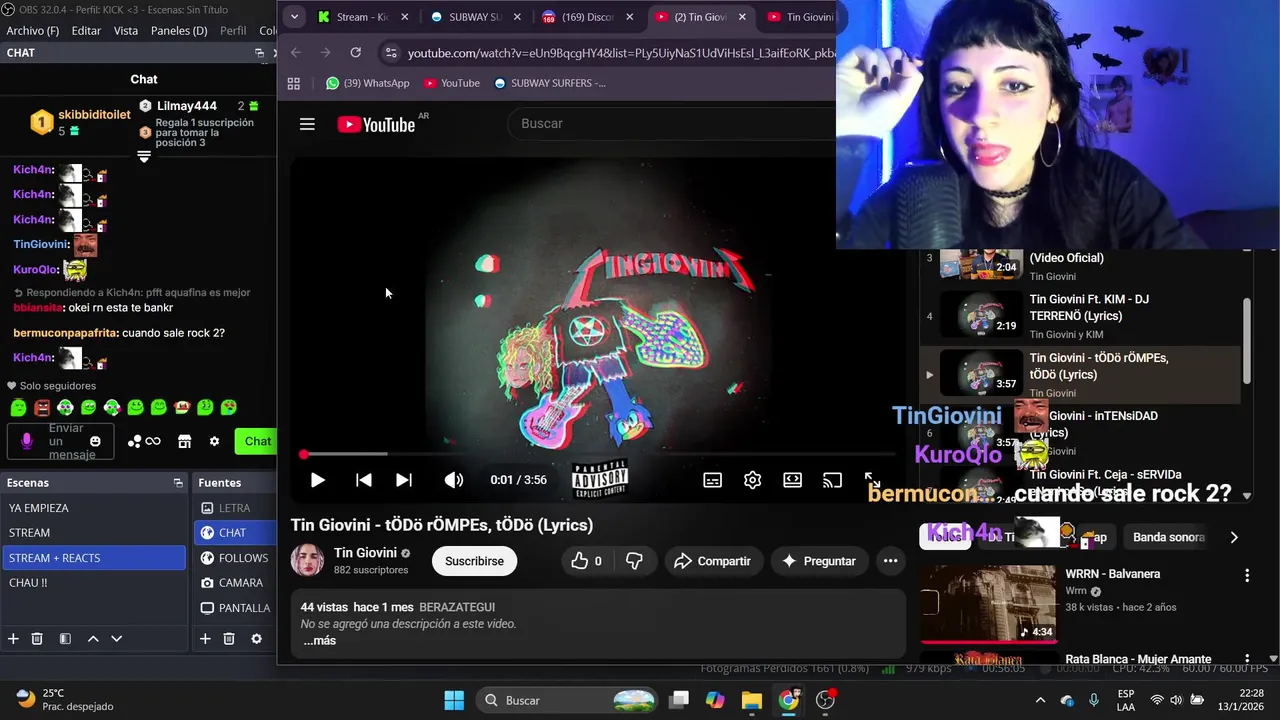Screen dimensions: 1280x720
Task: Focus the YouTube Buscar search box
Action: pos(670,123)
